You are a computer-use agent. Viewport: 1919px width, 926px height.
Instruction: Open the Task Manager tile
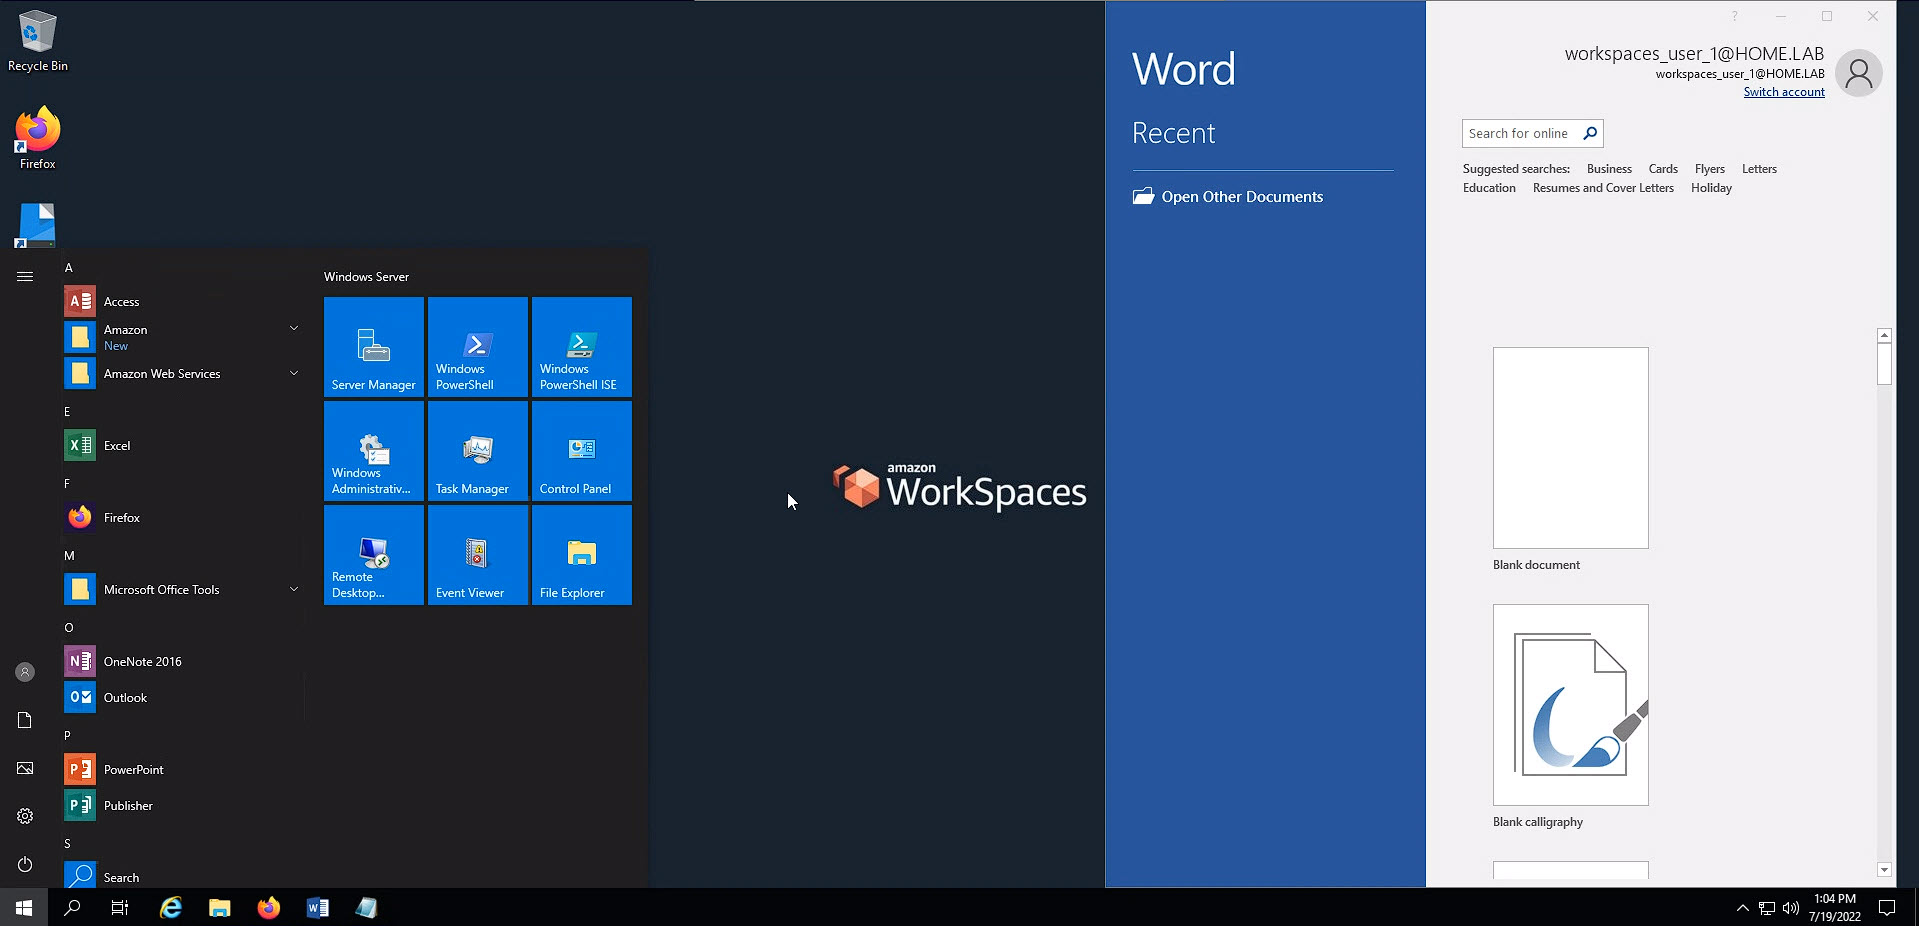(x=477, y=450)
